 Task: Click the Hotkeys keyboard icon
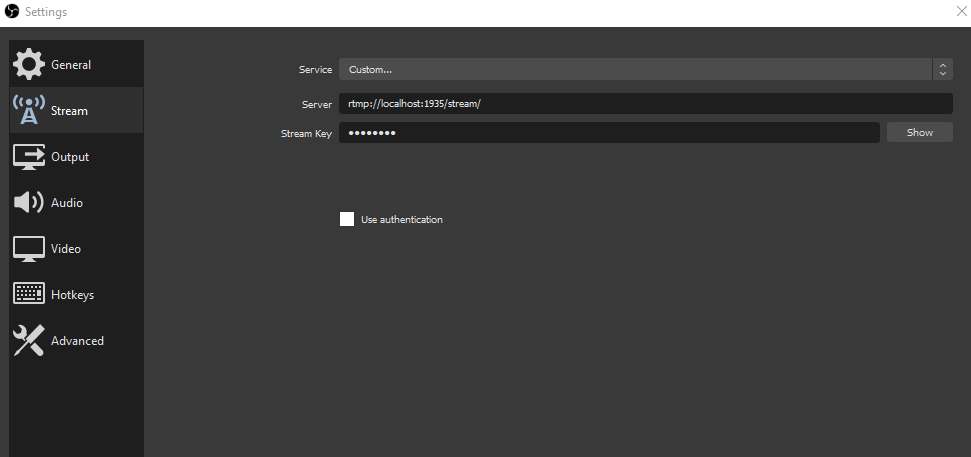[28, 294]
